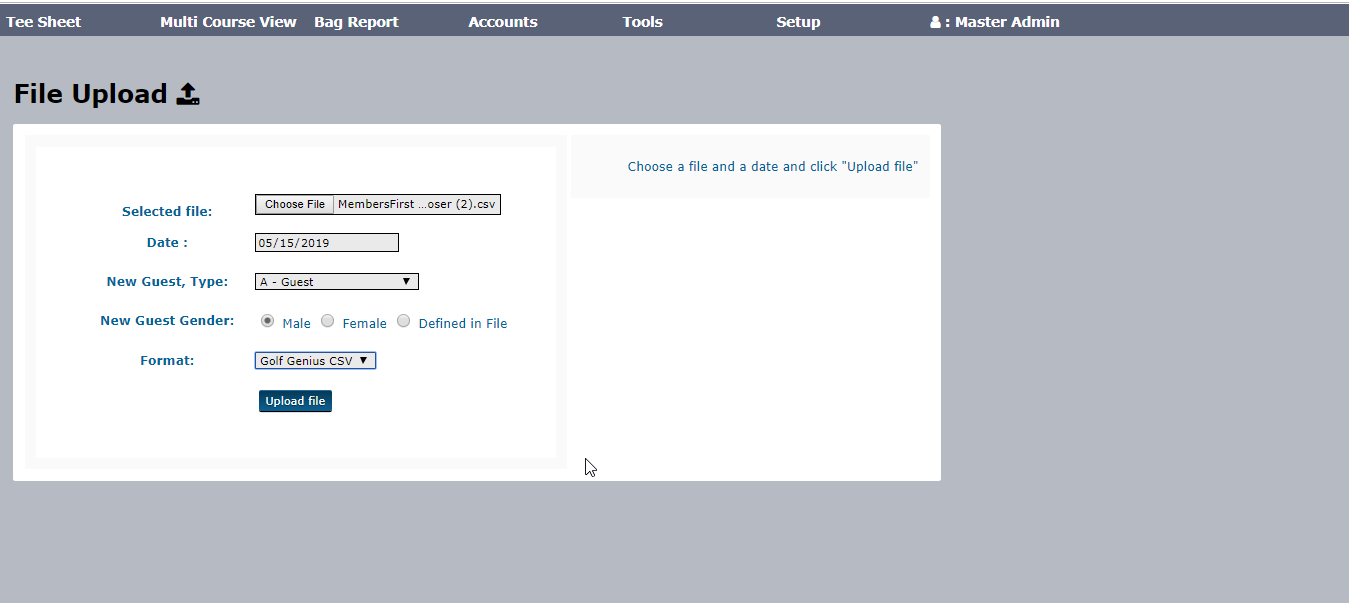Click the 'New Guest Gender:' label
The height and width of the screenshot is (603, 1349).
click(167, 320)
